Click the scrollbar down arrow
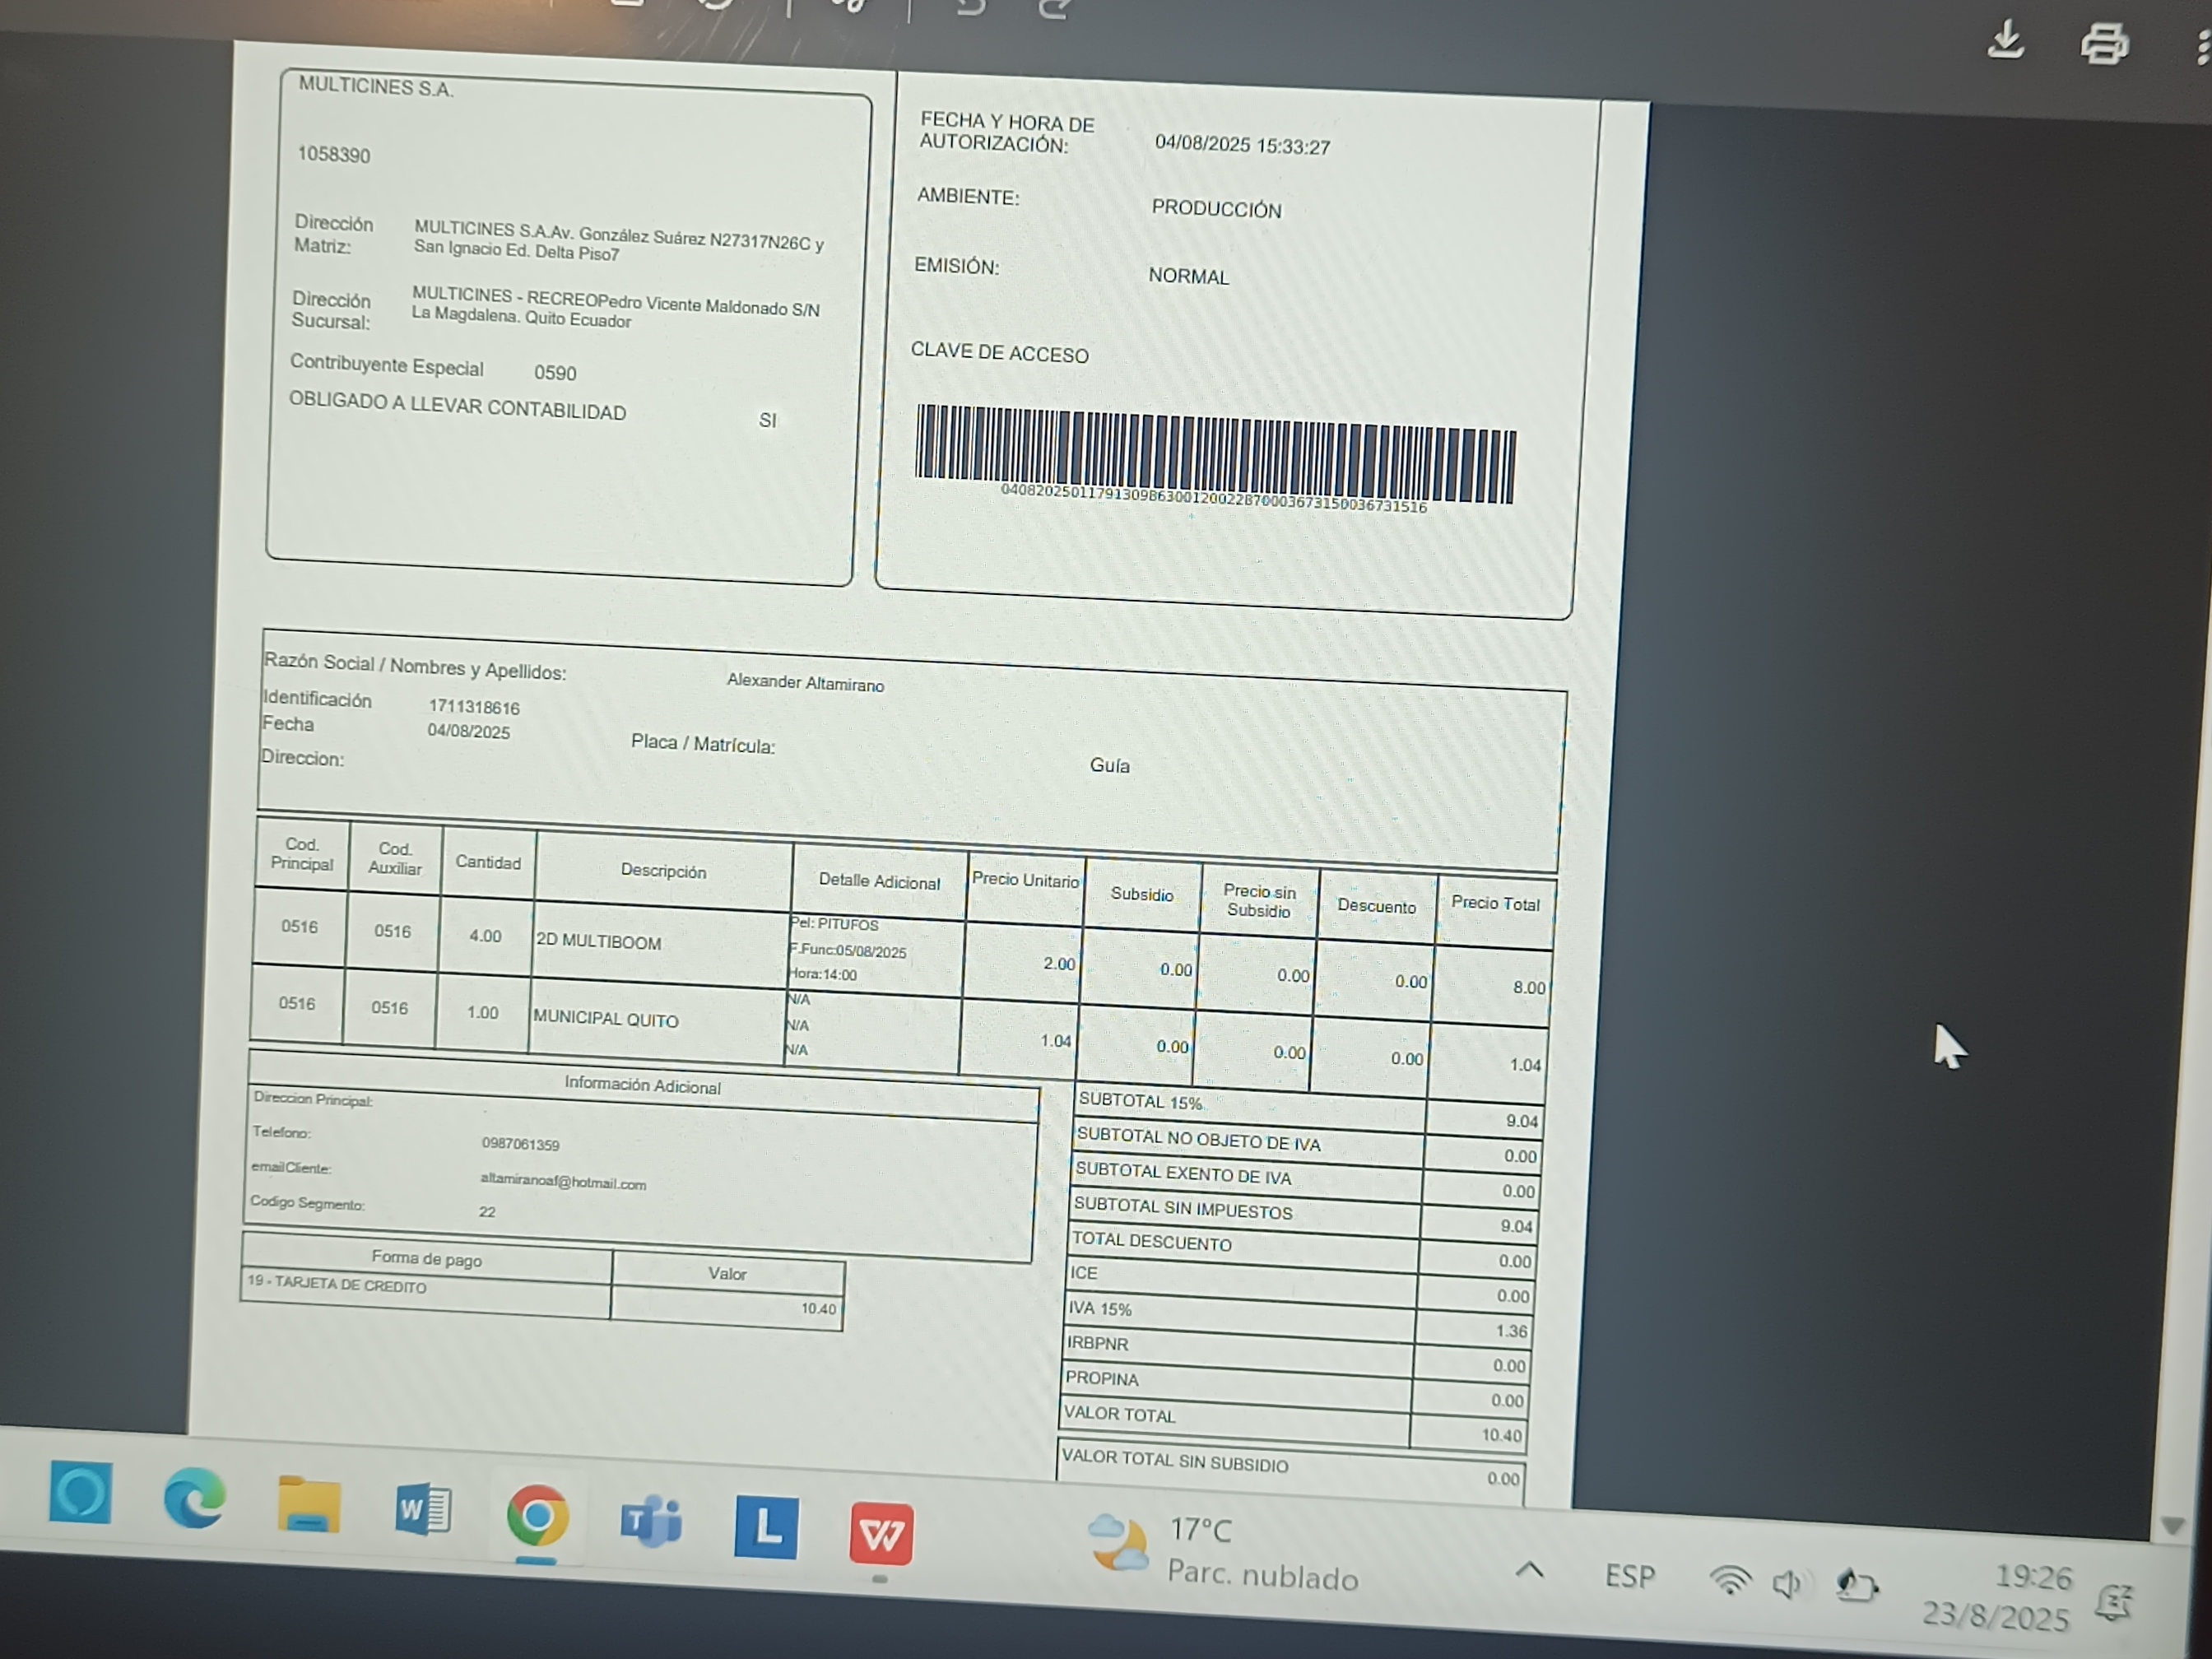This screenshot has height=1659, width=2212. [x=2172, y=1526]
